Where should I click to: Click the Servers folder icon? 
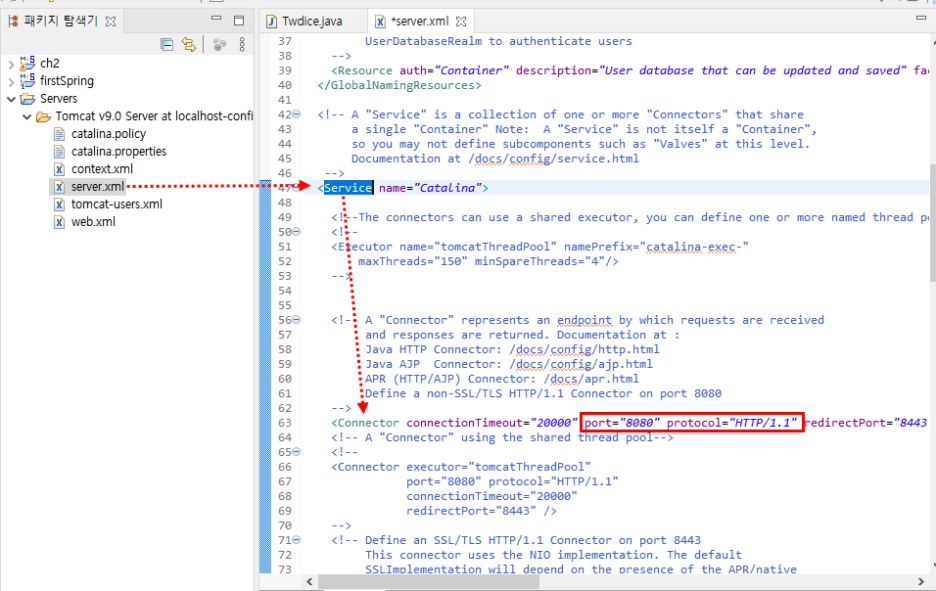[x=27, y=98]
